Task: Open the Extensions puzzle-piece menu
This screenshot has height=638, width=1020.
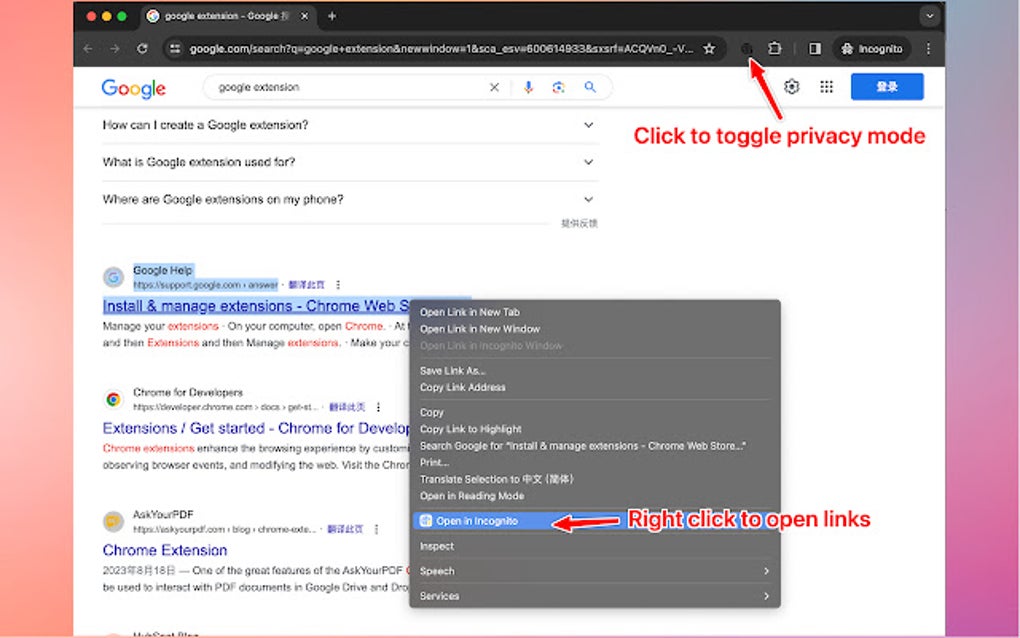Action: pos(774,49)
